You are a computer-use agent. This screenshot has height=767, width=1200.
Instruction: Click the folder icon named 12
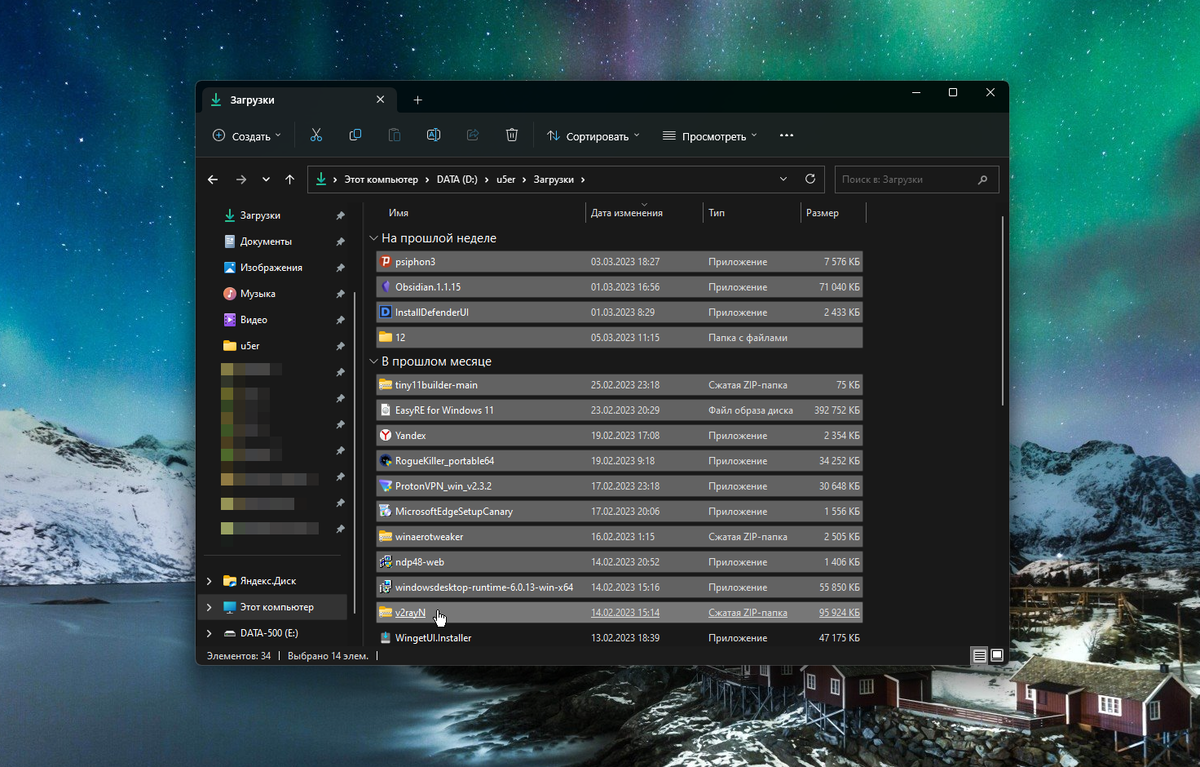coord(385,337)
